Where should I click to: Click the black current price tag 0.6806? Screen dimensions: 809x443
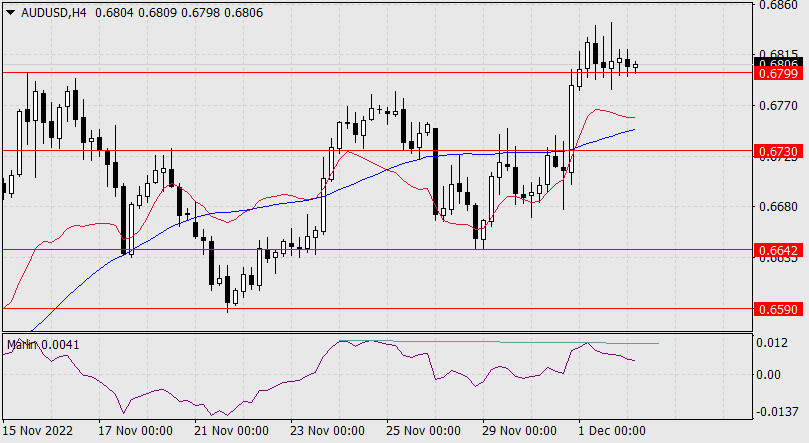point(777,63)
